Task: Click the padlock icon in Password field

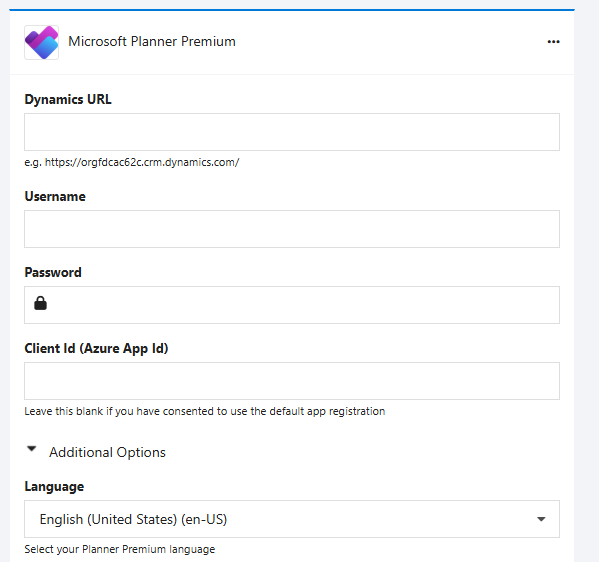Action: (x=40, y=303)
